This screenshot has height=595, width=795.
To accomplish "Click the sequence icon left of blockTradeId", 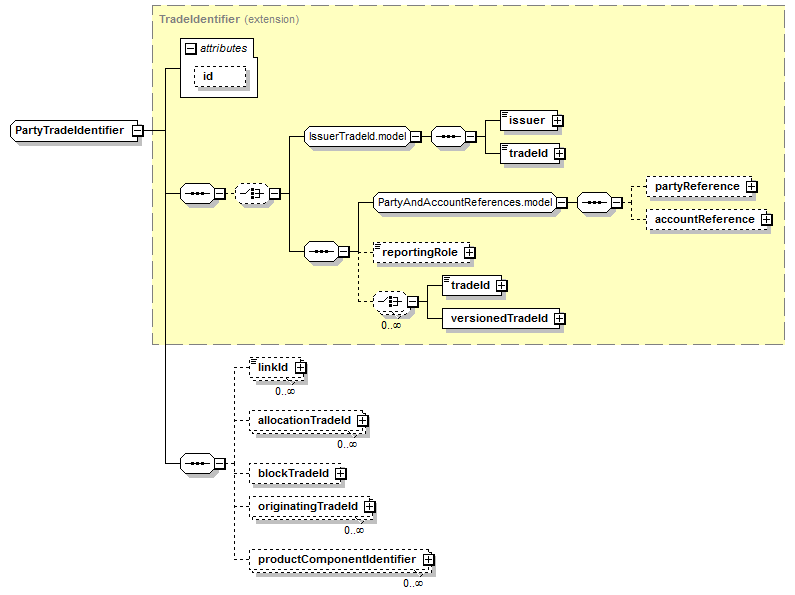I will [x=198, y=463].
